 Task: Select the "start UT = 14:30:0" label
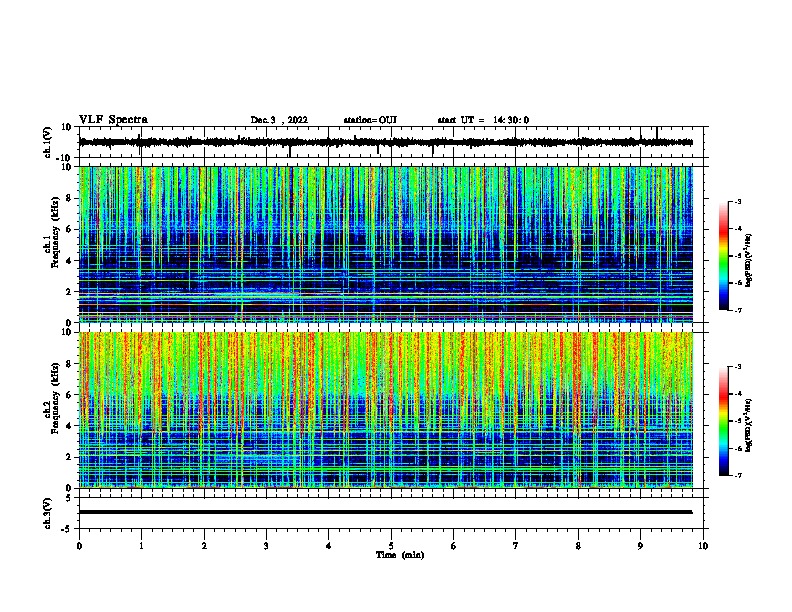click(483, 120)
